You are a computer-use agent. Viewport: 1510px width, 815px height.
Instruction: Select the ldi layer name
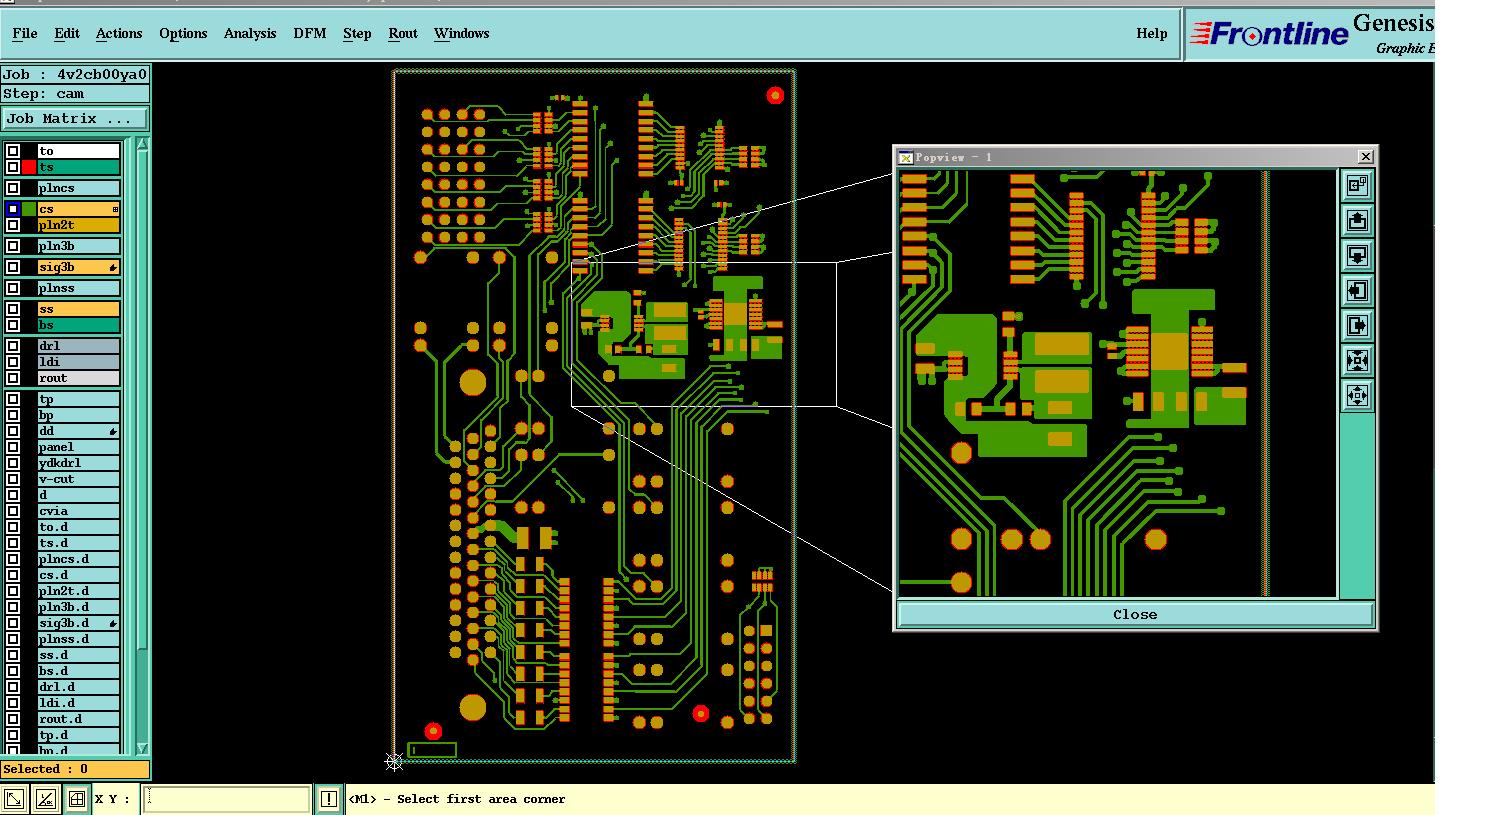click(78, 362)
